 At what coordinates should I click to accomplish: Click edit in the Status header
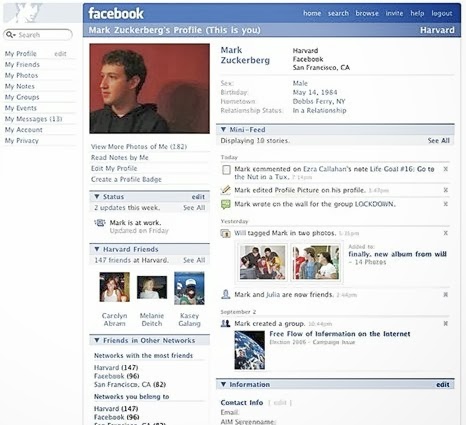point(198,197)
